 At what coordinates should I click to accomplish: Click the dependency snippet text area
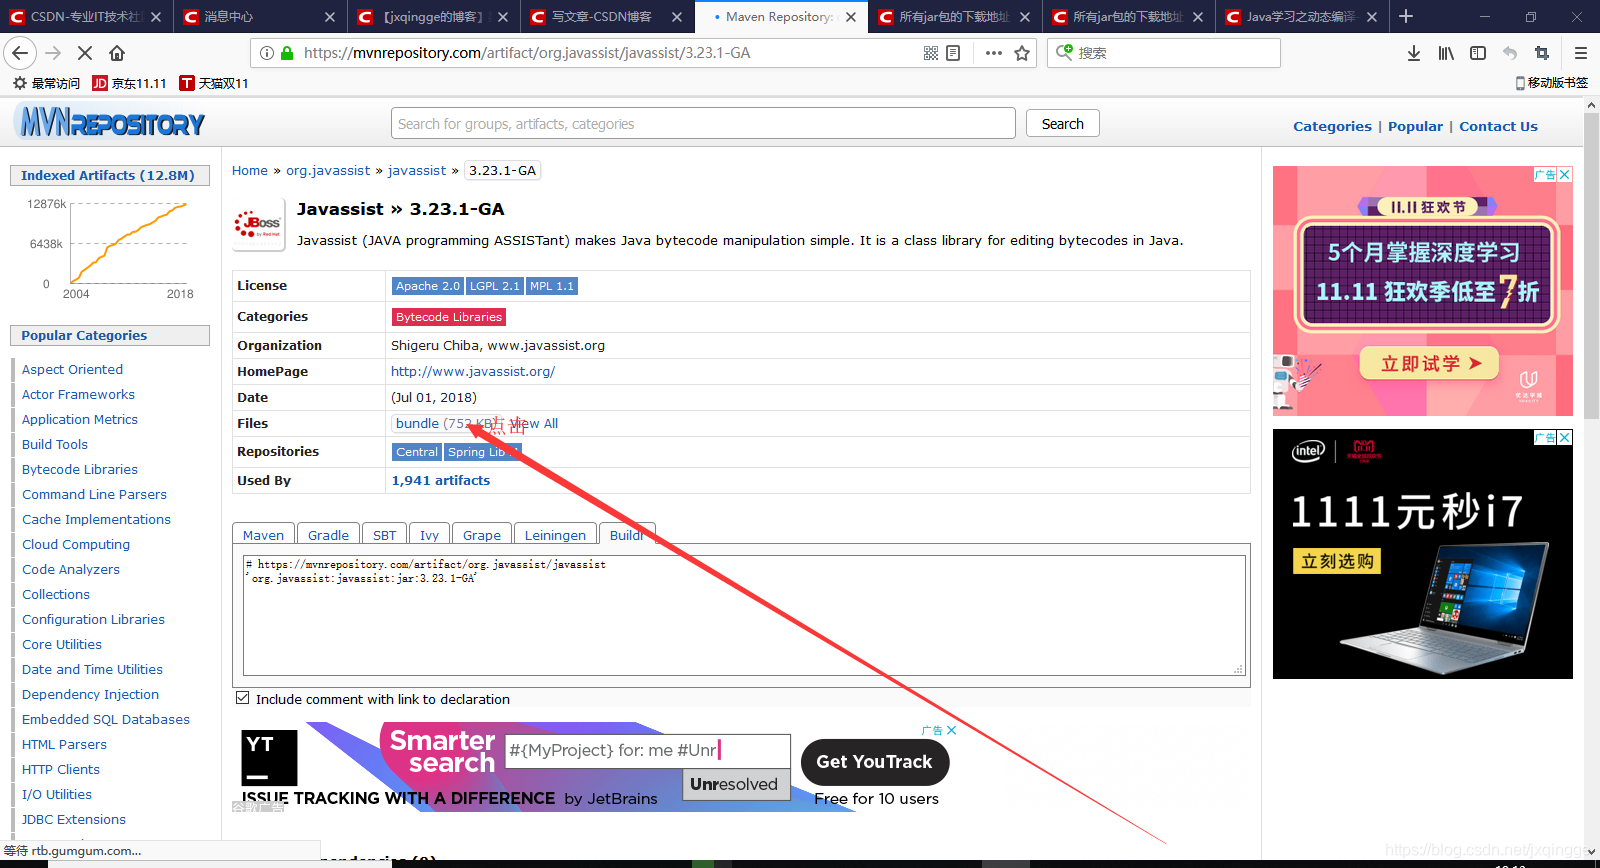744,615
